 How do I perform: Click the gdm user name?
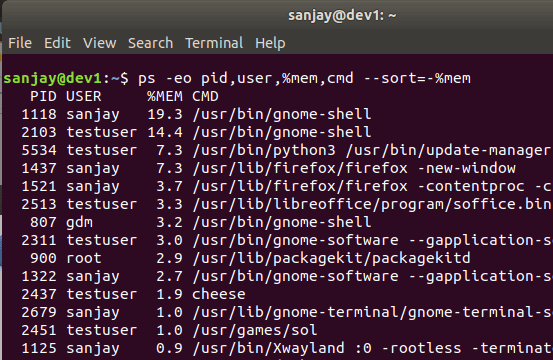(79, 223)
